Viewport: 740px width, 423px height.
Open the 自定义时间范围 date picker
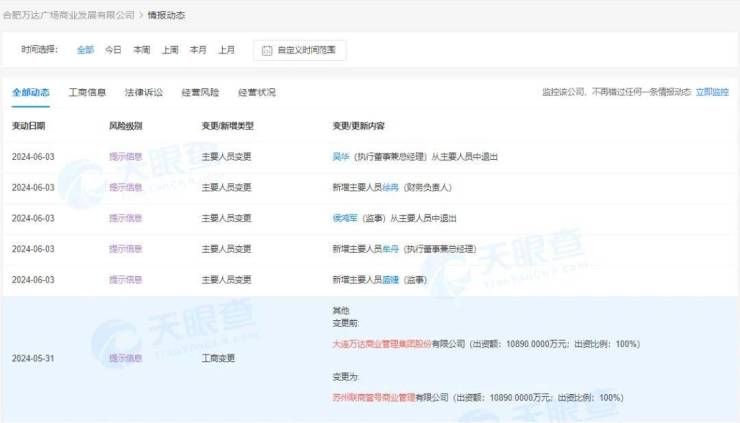[306, 49]
